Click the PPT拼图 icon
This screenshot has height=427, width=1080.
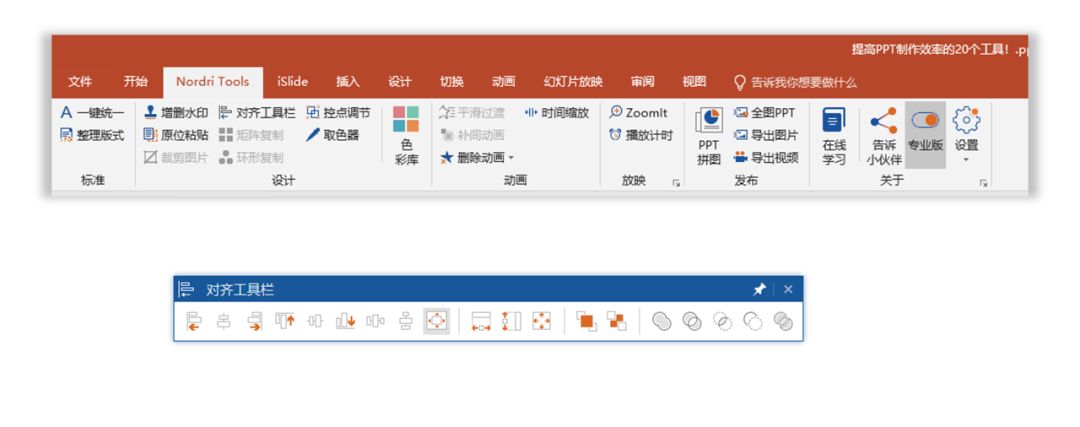coord(709,134)
